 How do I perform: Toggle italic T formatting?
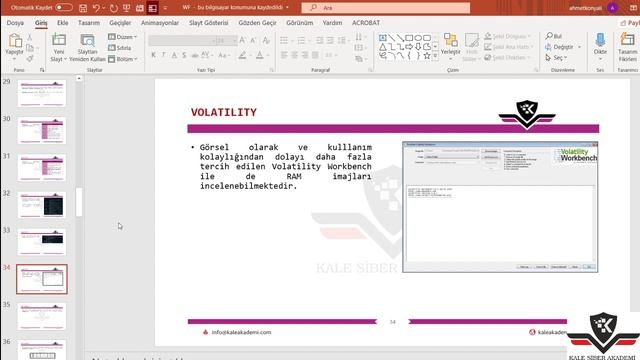[164, 55]
